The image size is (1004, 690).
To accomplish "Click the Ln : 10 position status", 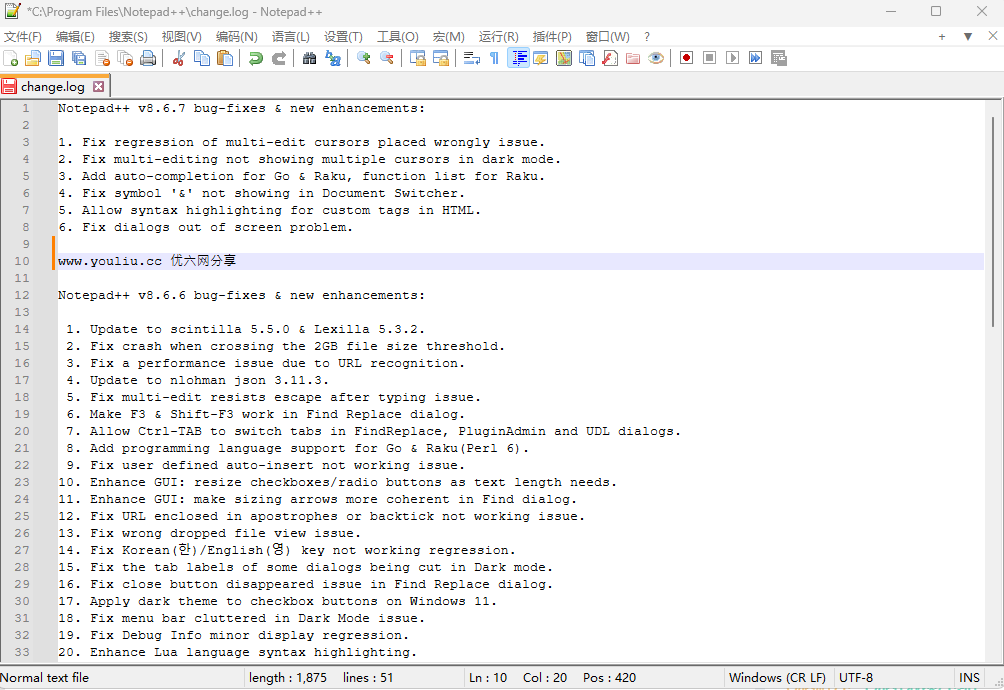I will 488,677.
